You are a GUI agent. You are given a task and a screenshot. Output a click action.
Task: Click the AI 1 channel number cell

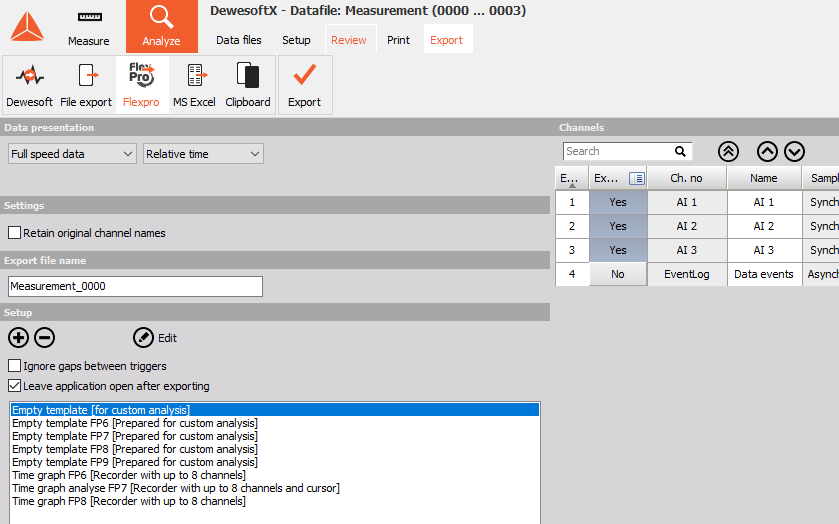tap(687, 202)
